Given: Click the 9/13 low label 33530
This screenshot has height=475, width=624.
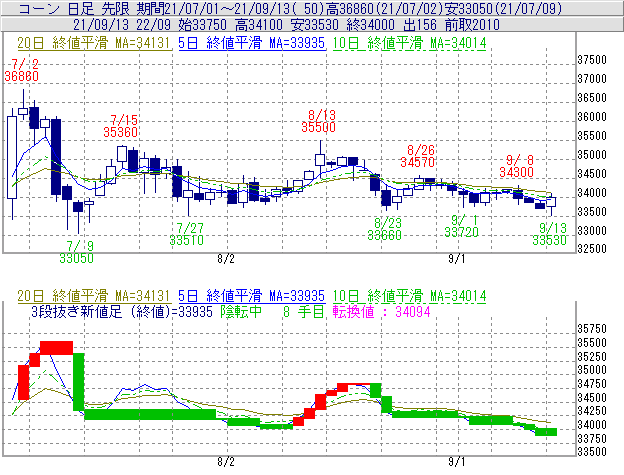Looking at the screenshot, I should 551,241.
